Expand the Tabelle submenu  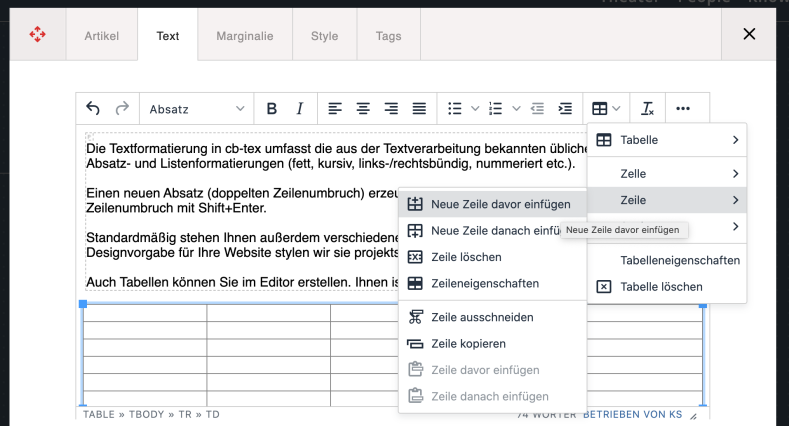pyautogui.click(x=668, y=140)
